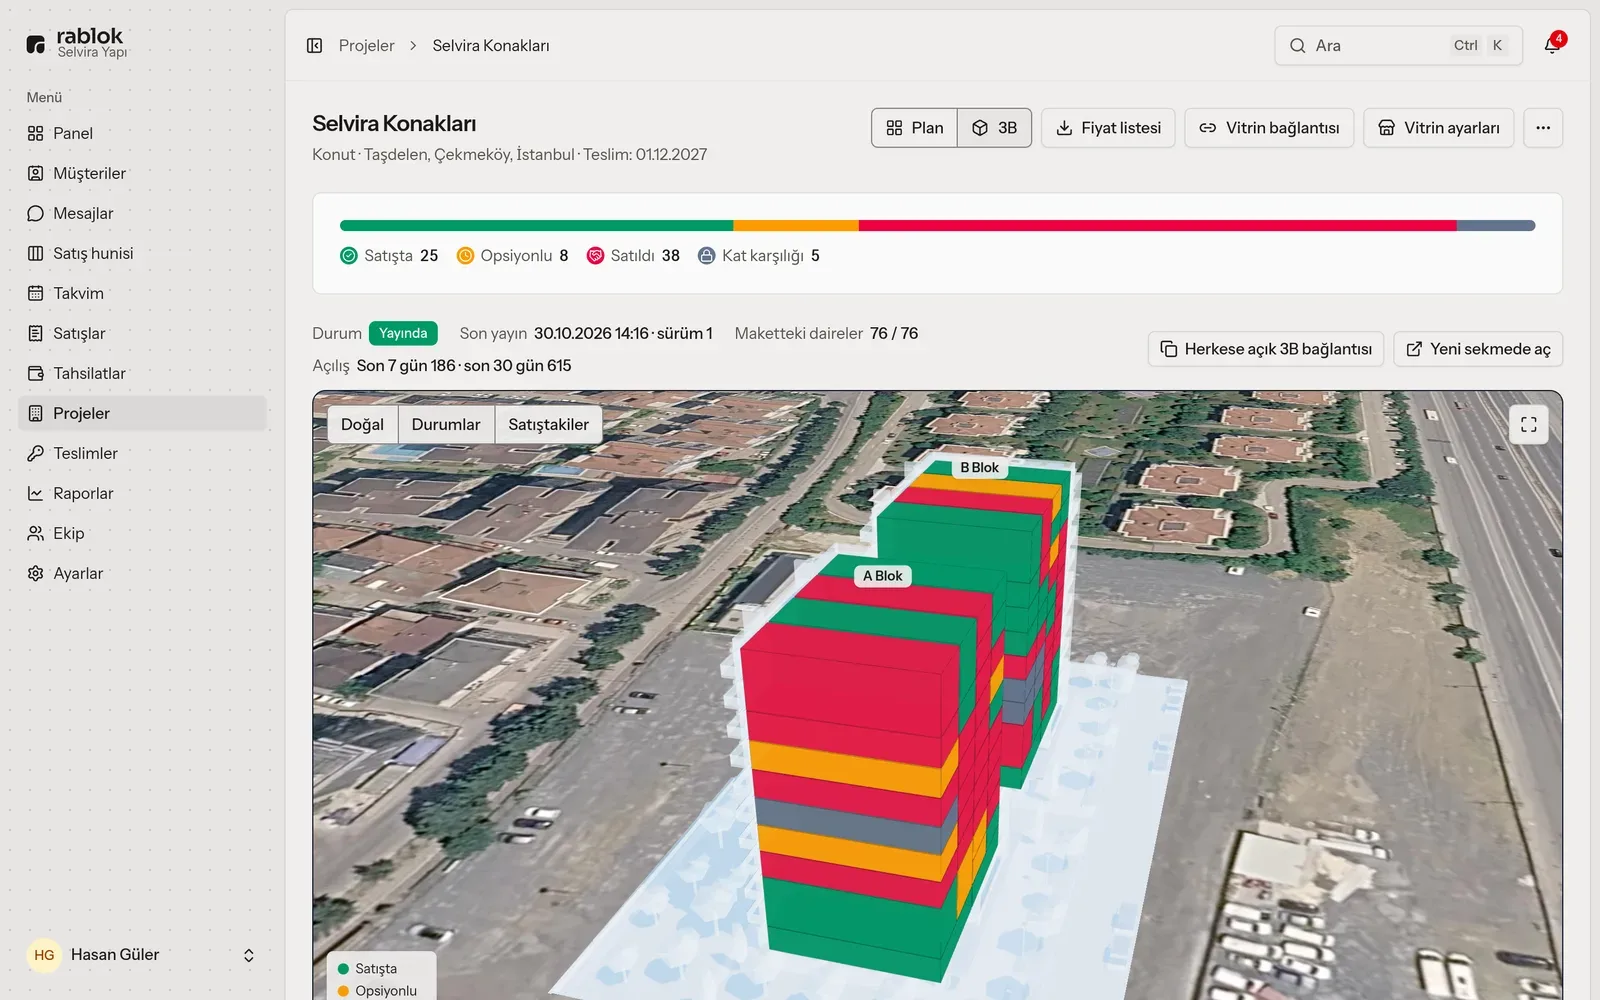This screenshot has width=1600, height=1000.
Task: Collapse sidebar with panel toggle icon
Action: (x=314, y=46)
